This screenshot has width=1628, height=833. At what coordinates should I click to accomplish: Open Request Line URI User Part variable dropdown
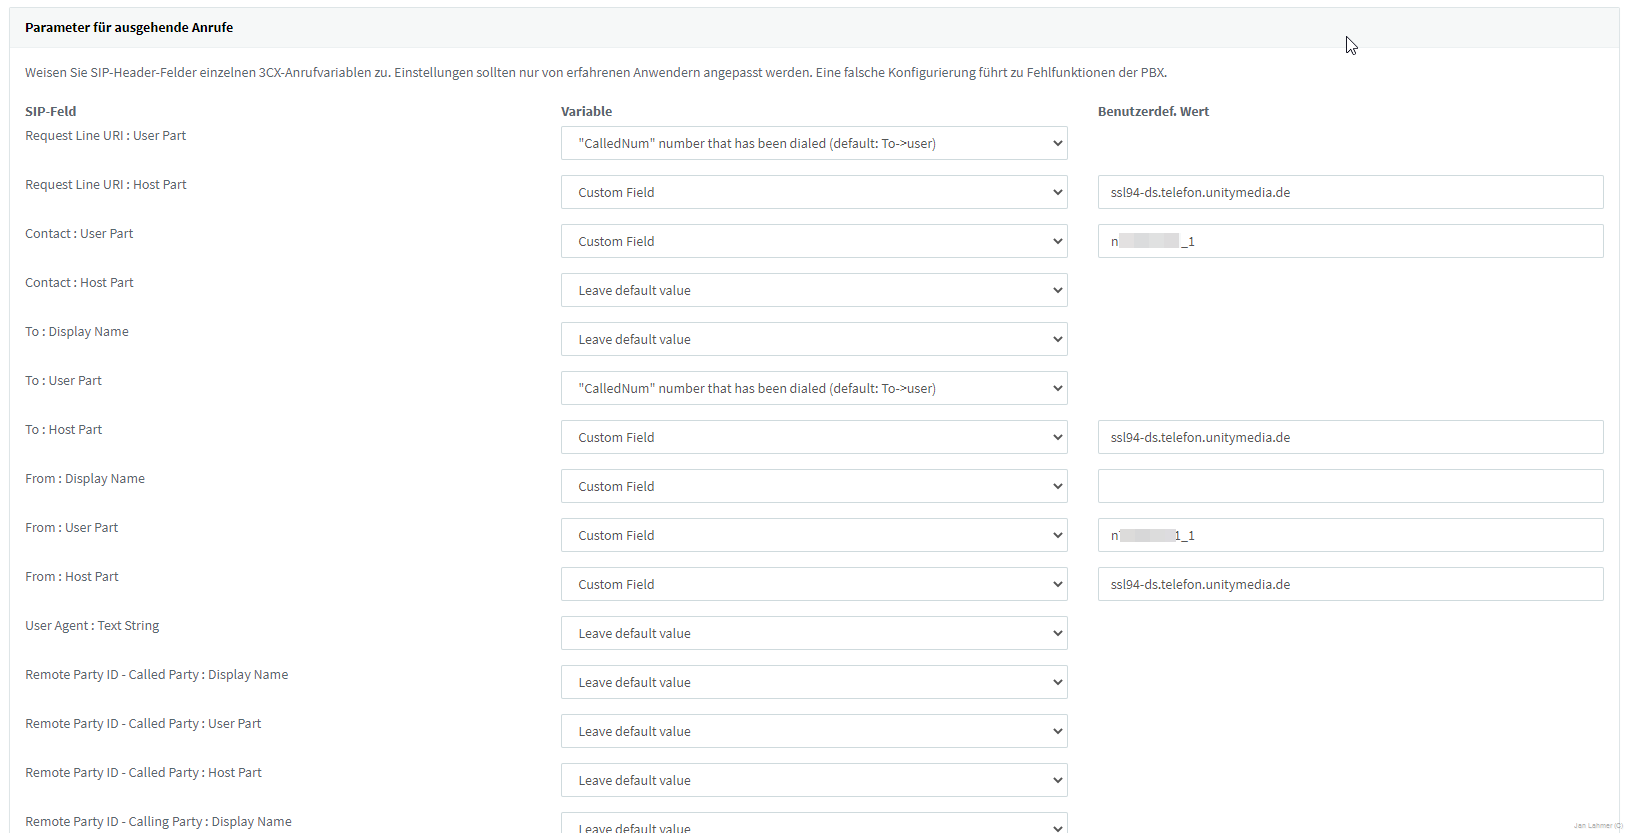click(813, 143)
